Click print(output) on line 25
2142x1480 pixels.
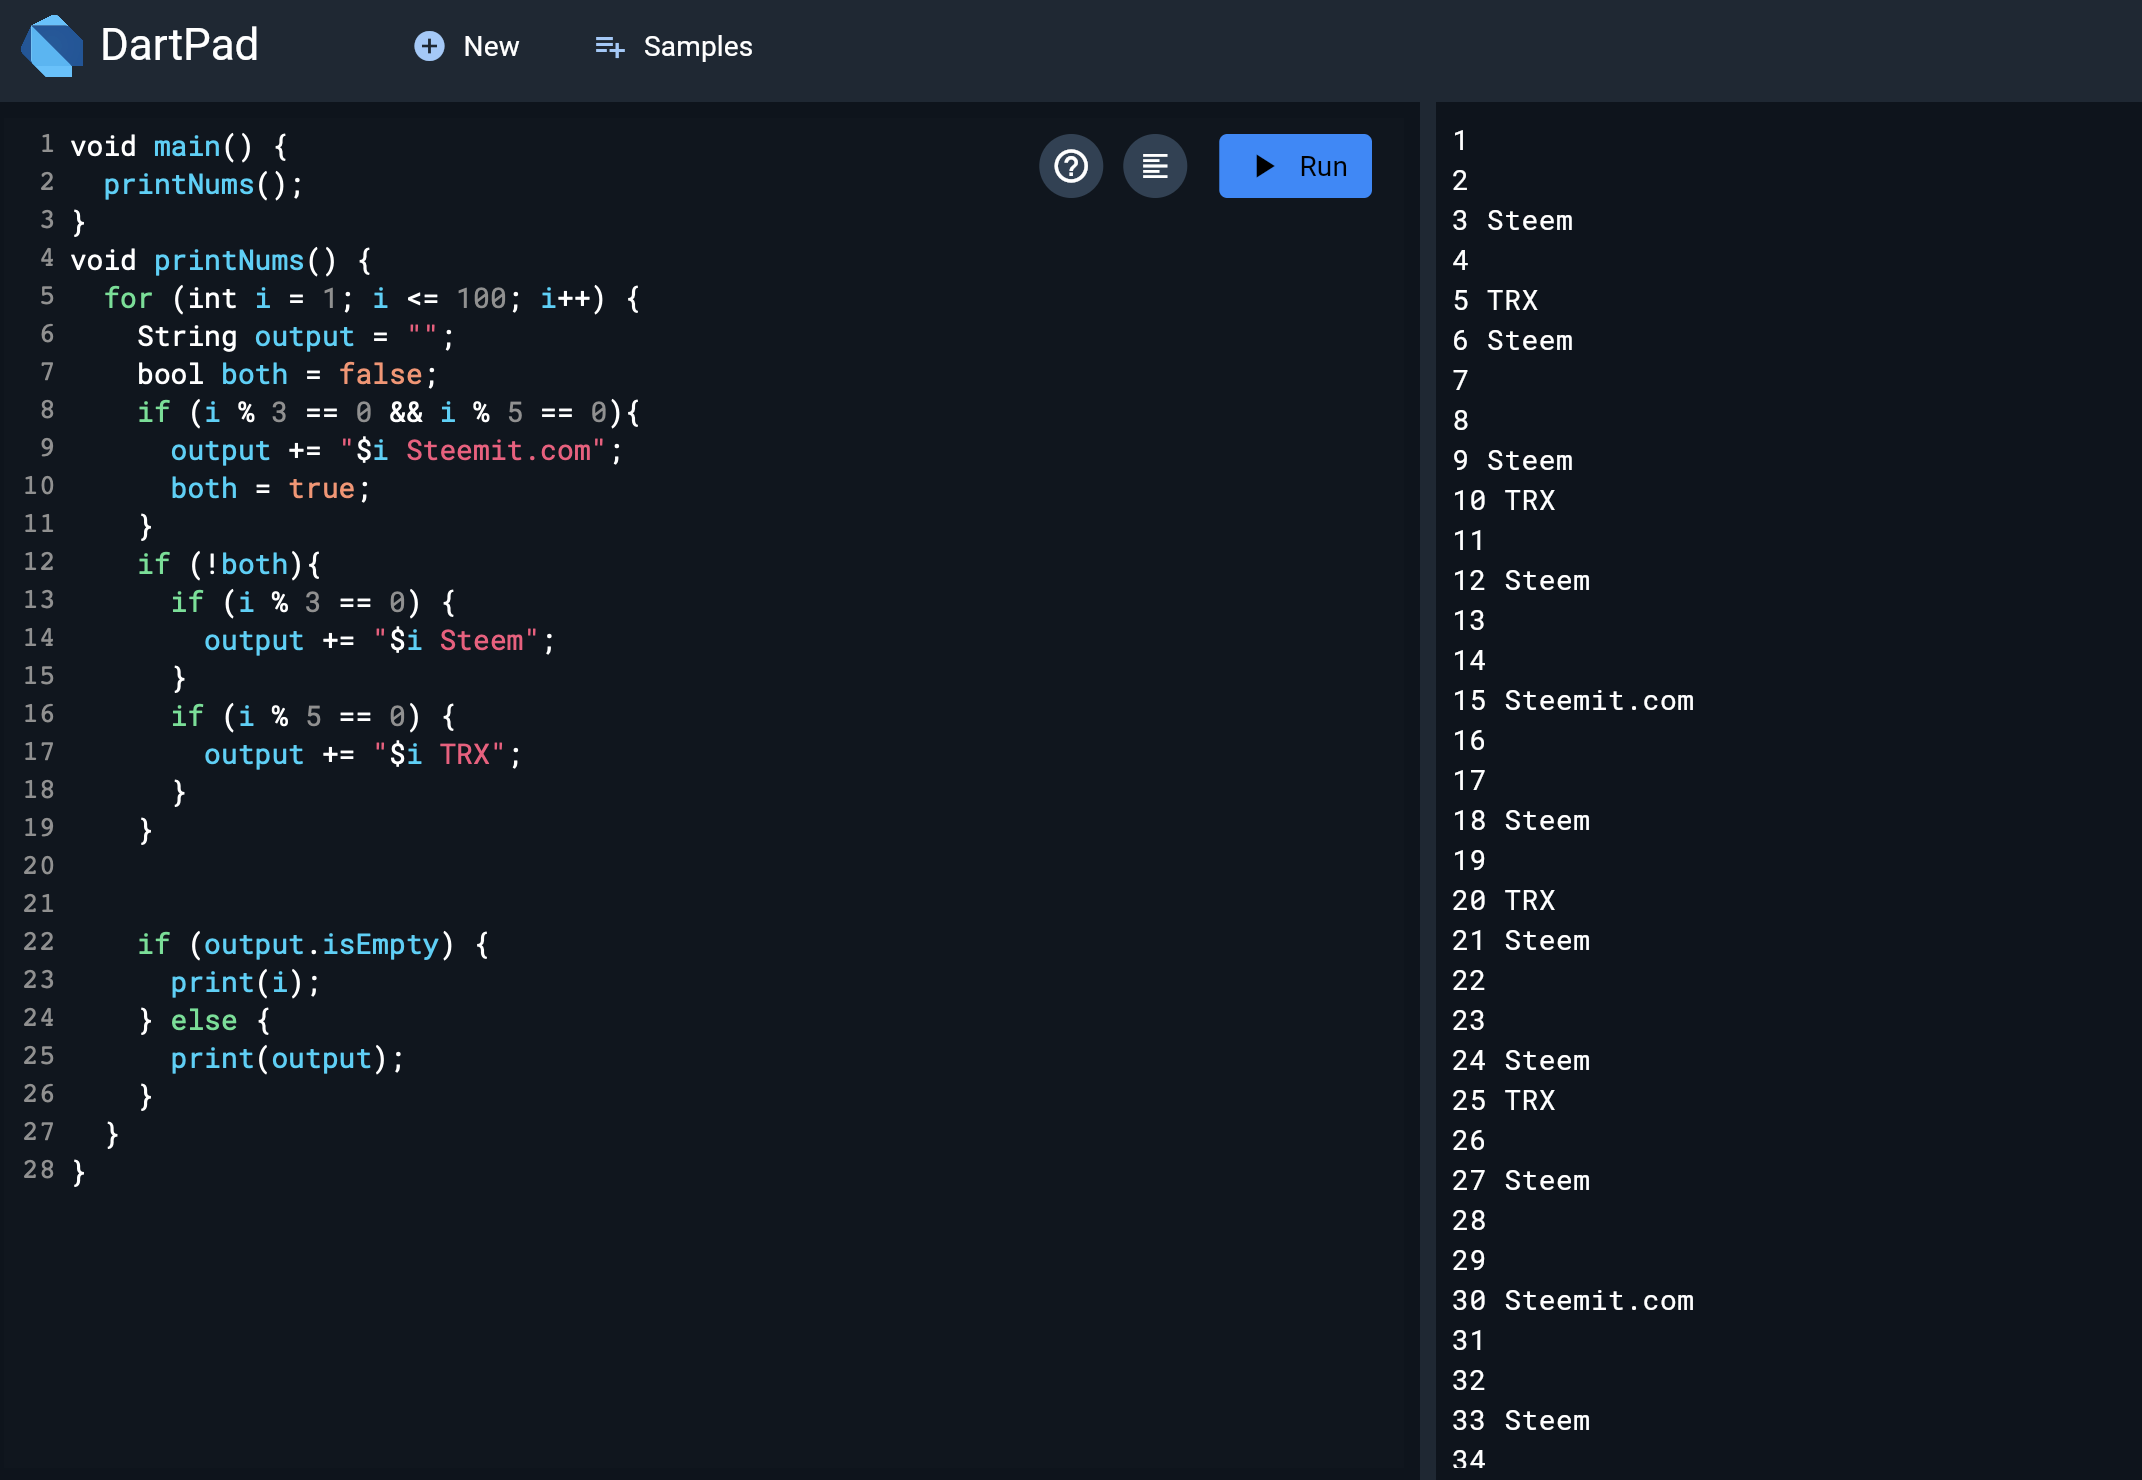click(279, 1058)
